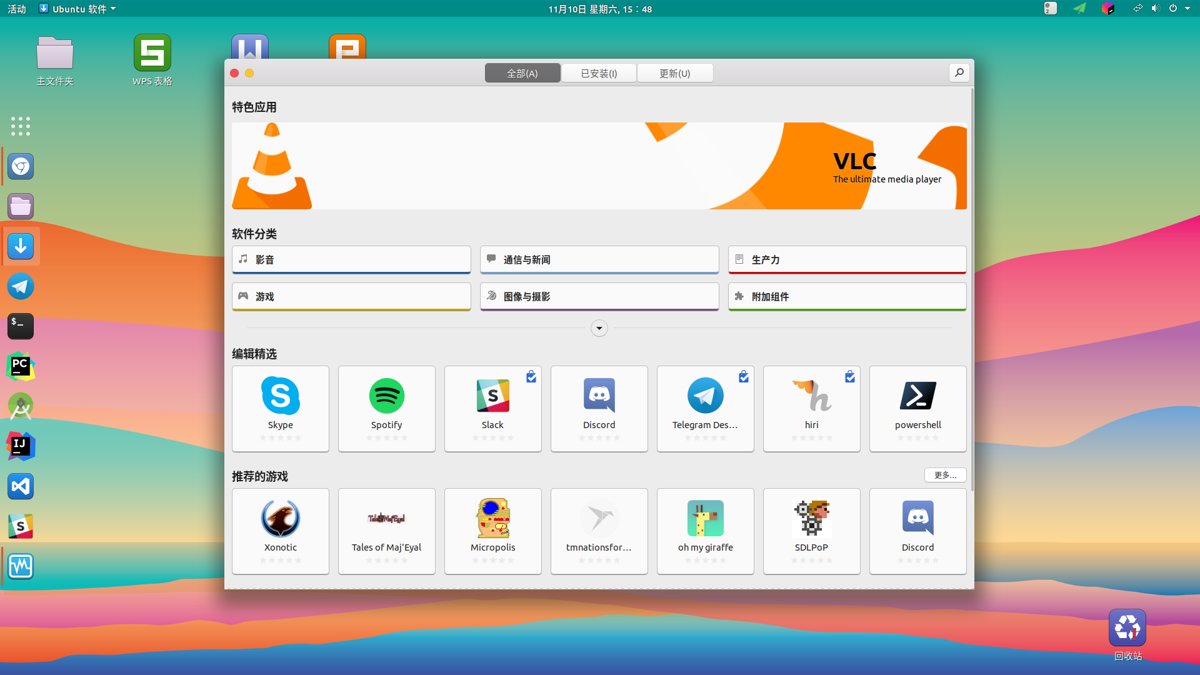Viewport: 1200px width, 675px height.
Task: Open the system power menu
Action: [1177, 9]
